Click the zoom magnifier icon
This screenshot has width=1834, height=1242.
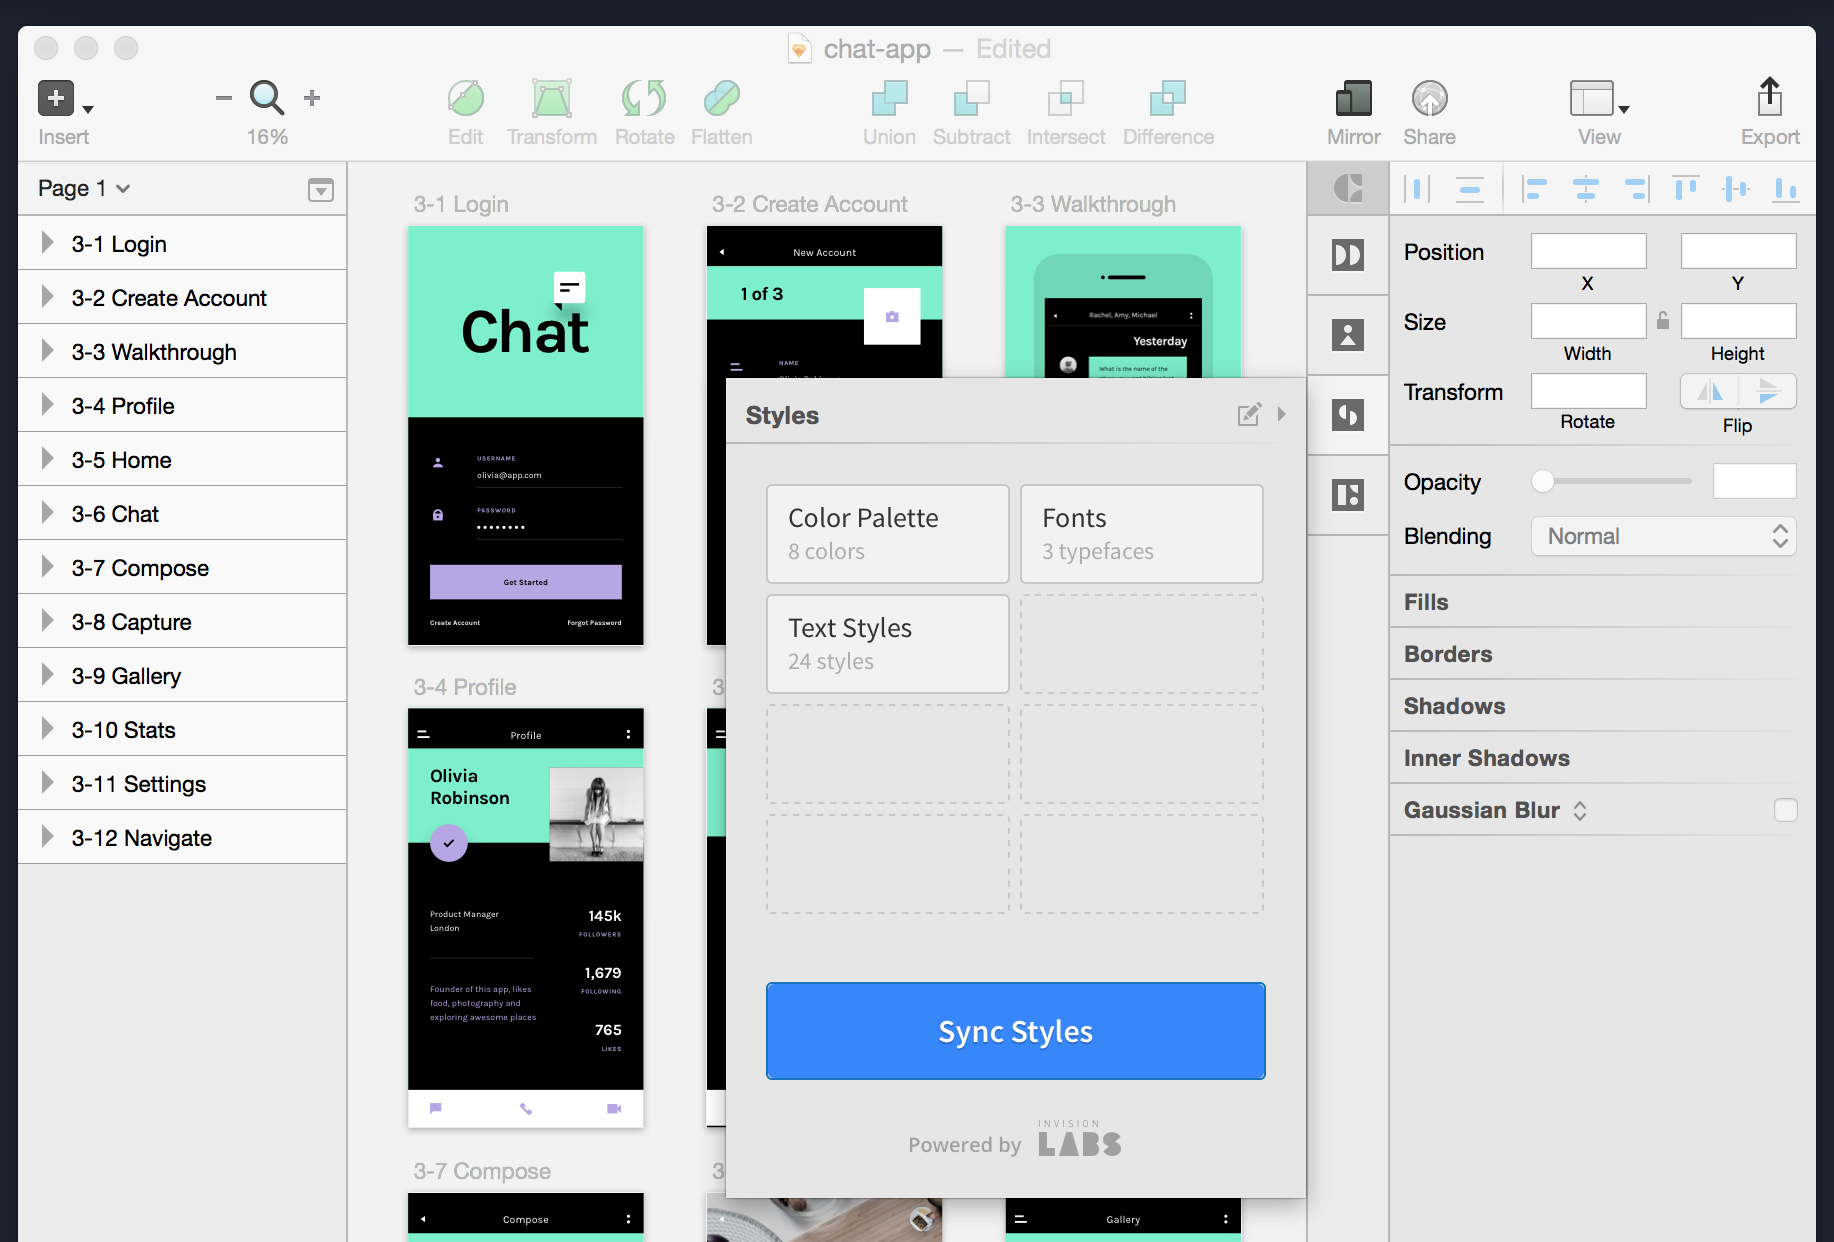tap(267, 98)
